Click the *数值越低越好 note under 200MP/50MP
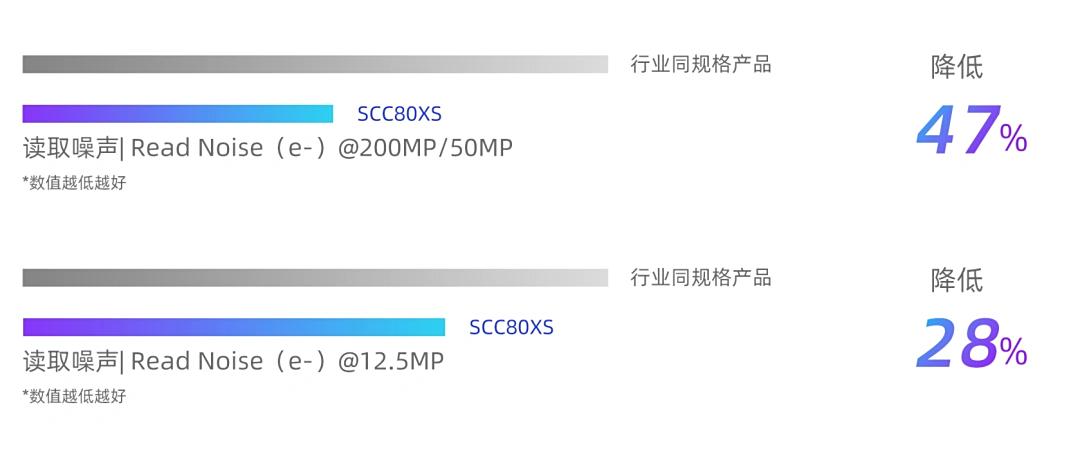This screenshot has height=459, width=1080. [75, 183]
